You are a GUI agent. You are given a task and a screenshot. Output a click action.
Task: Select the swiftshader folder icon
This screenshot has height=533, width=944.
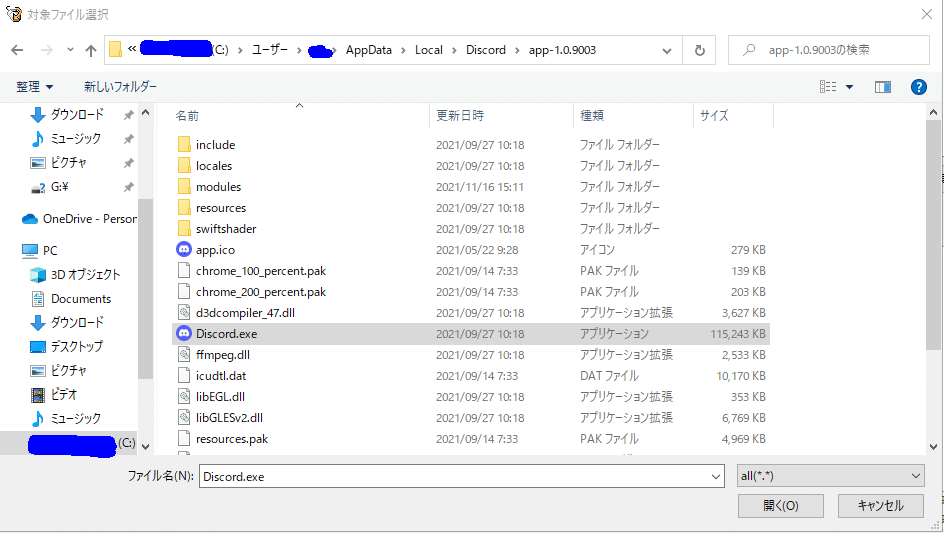[x=184, y=229]
